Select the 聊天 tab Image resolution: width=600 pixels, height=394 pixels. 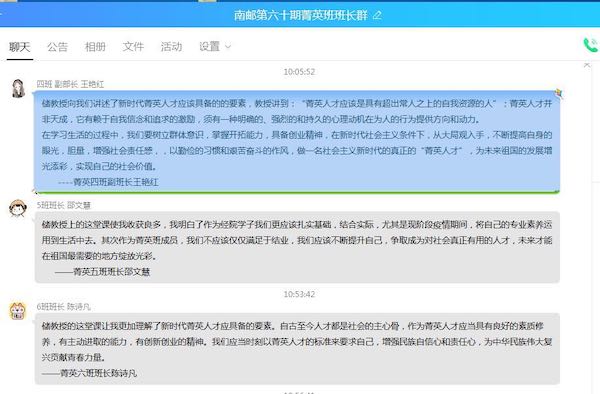(x=20, y=47)
